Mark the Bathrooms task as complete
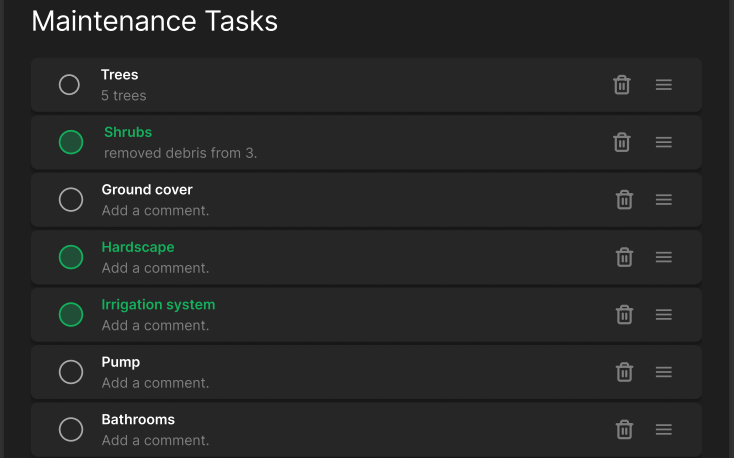This screenshot has height=458, width=734. [71, 429]
